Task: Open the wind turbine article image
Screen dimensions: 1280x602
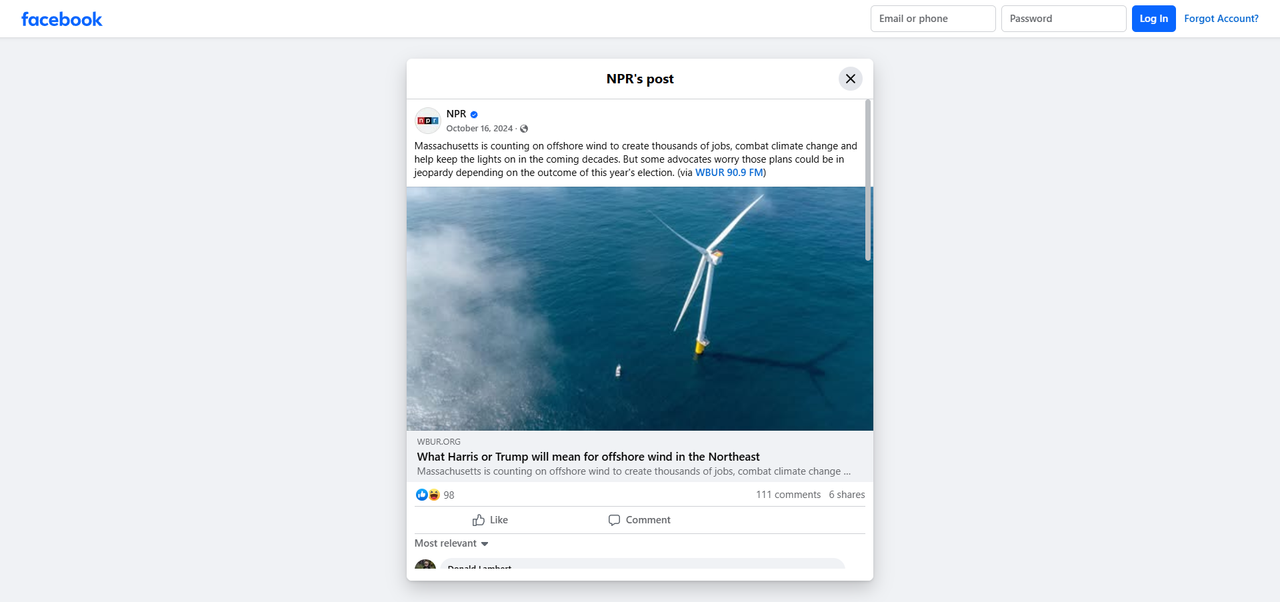Action: click(x=640, y=309)
